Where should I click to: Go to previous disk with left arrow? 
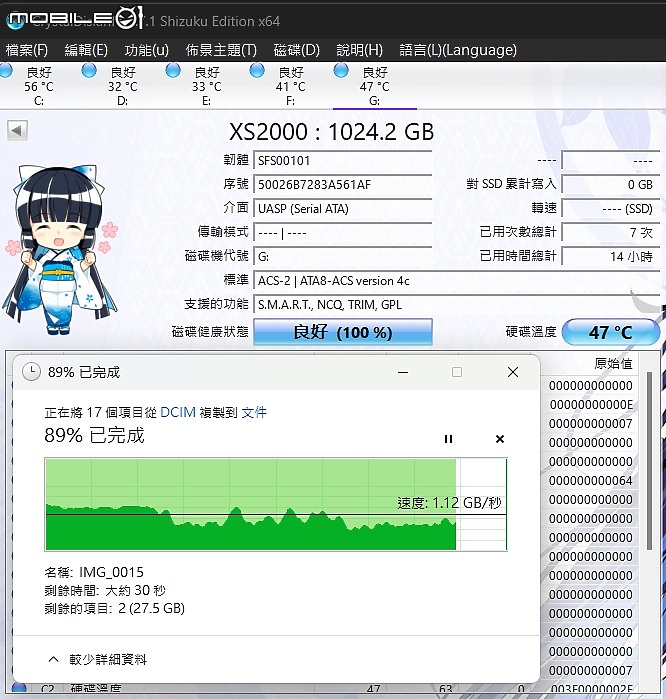tap(17, 131)
